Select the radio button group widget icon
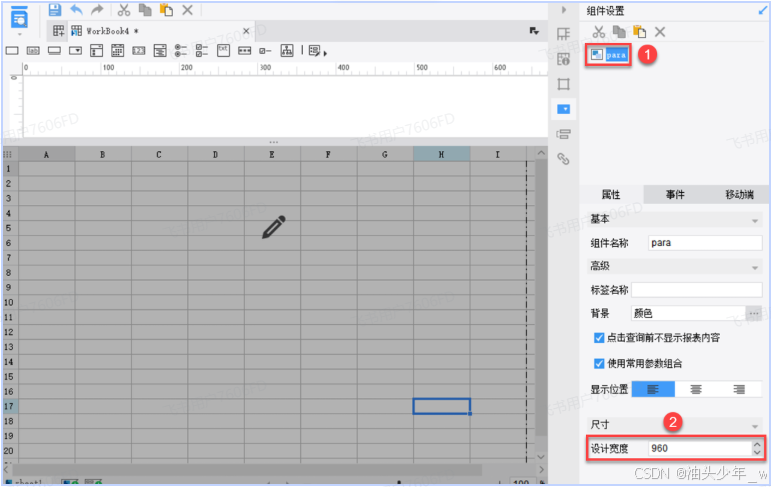Viewport: 771px width, 487px height. pos(181,50)
